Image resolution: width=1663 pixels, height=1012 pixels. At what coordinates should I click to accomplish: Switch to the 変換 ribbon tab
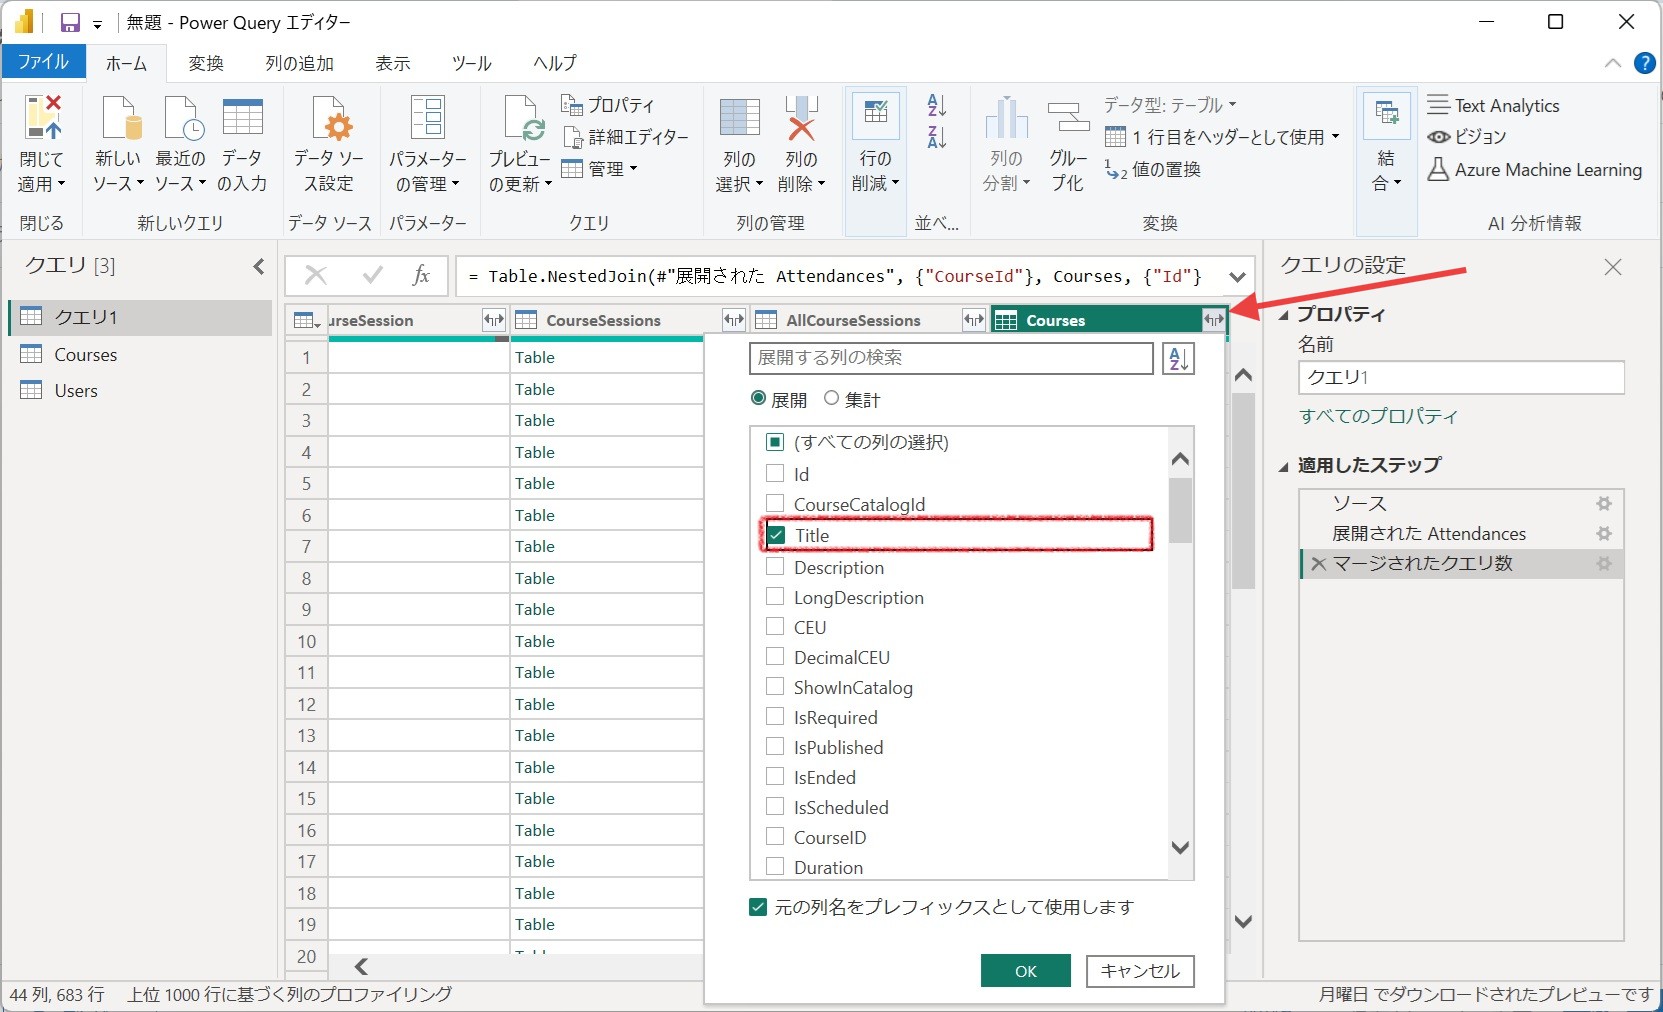click(x=206, y=62)
